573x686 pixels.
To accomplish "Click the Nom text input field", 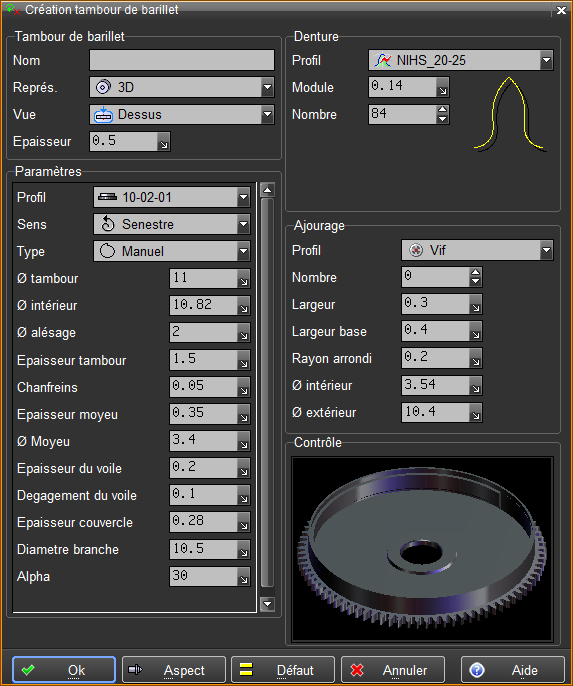I will 182,60.
